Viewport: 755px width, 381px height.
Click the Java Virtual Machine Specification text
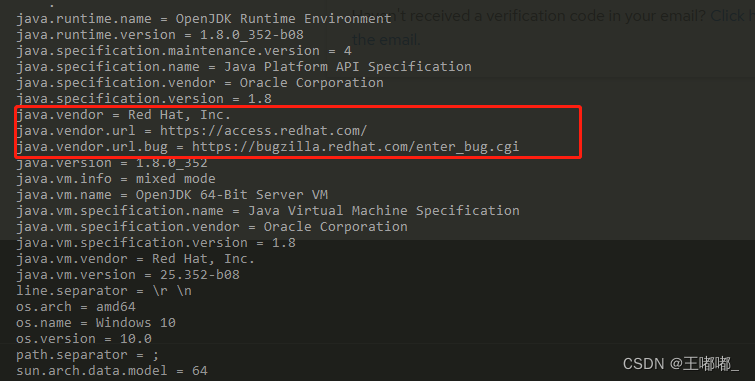point(384,210)
